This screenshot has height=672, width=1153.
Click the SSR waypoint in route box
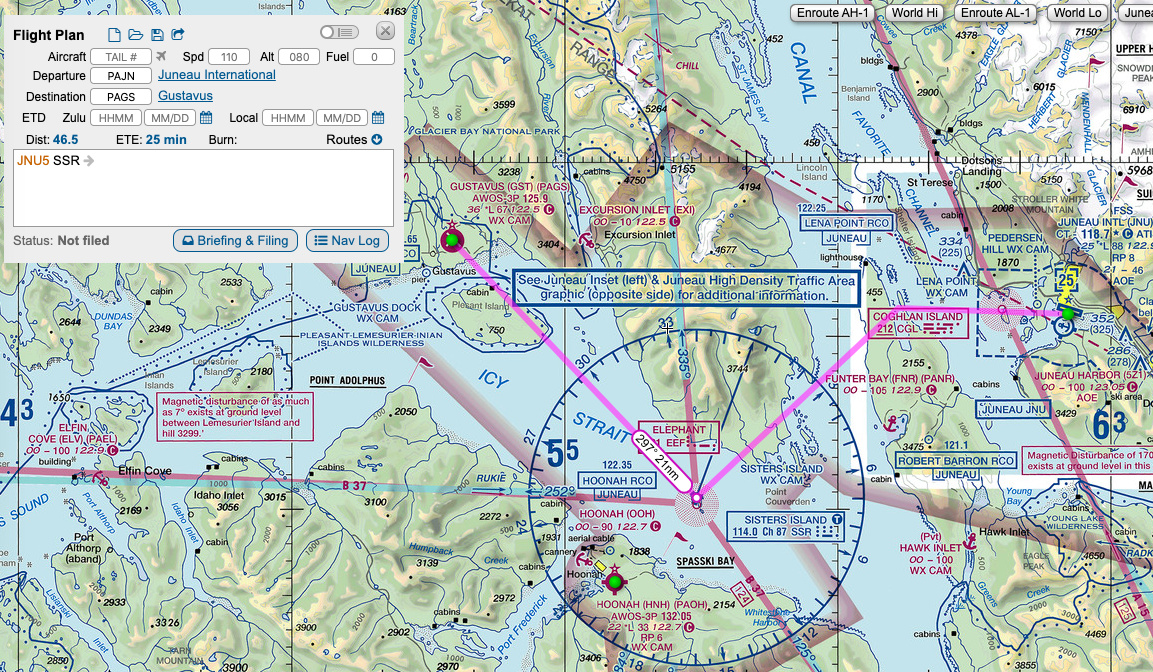[66, 160]
